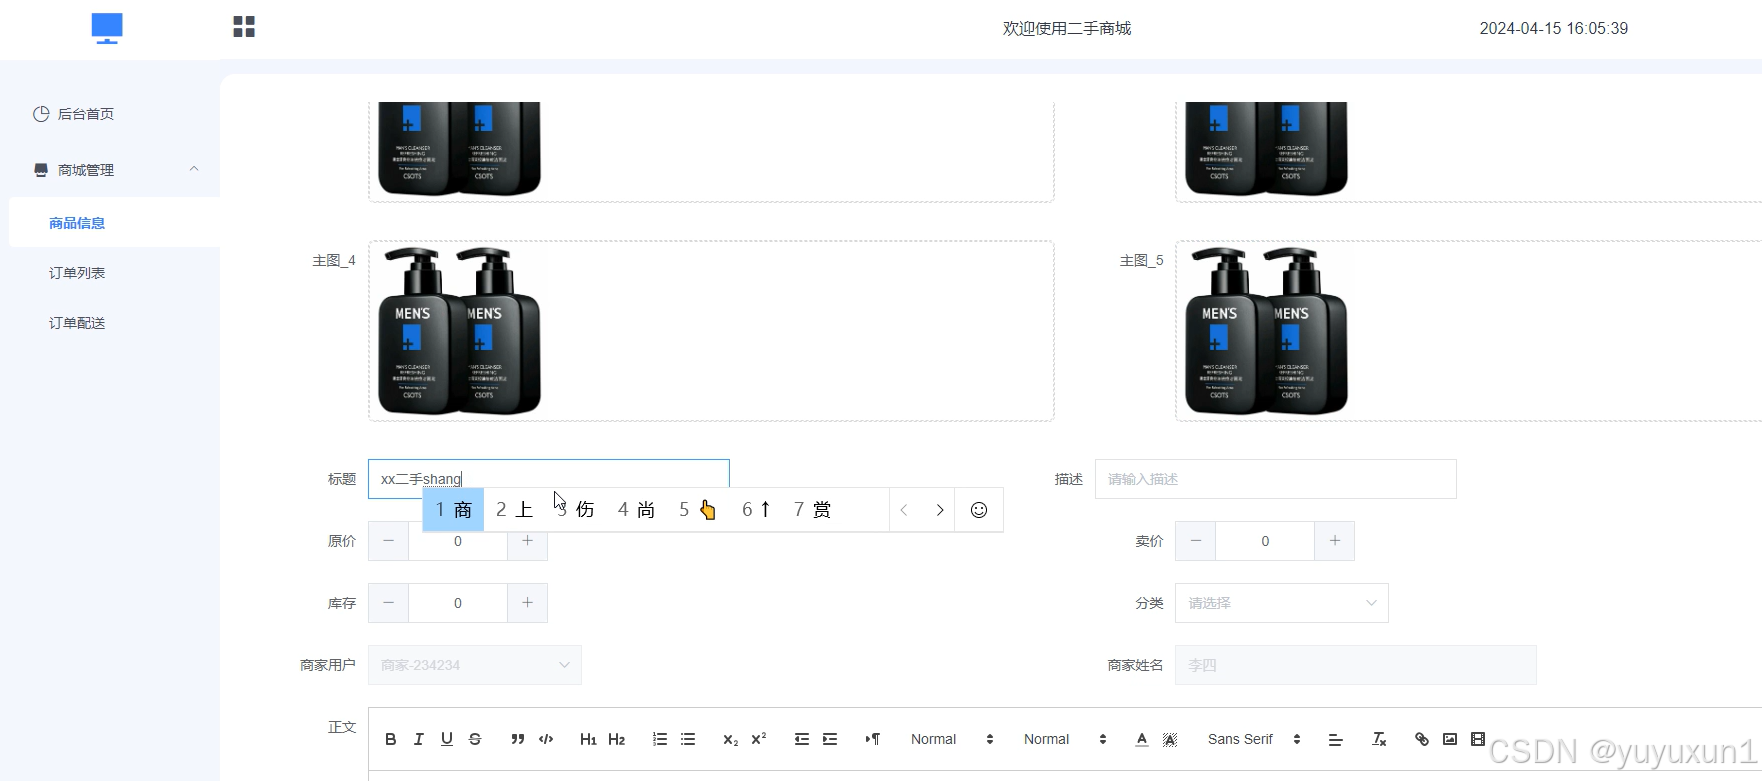The image size is (1762, 781).
Task: Decrease the 原价 original price
Action: tap(389, 541)
